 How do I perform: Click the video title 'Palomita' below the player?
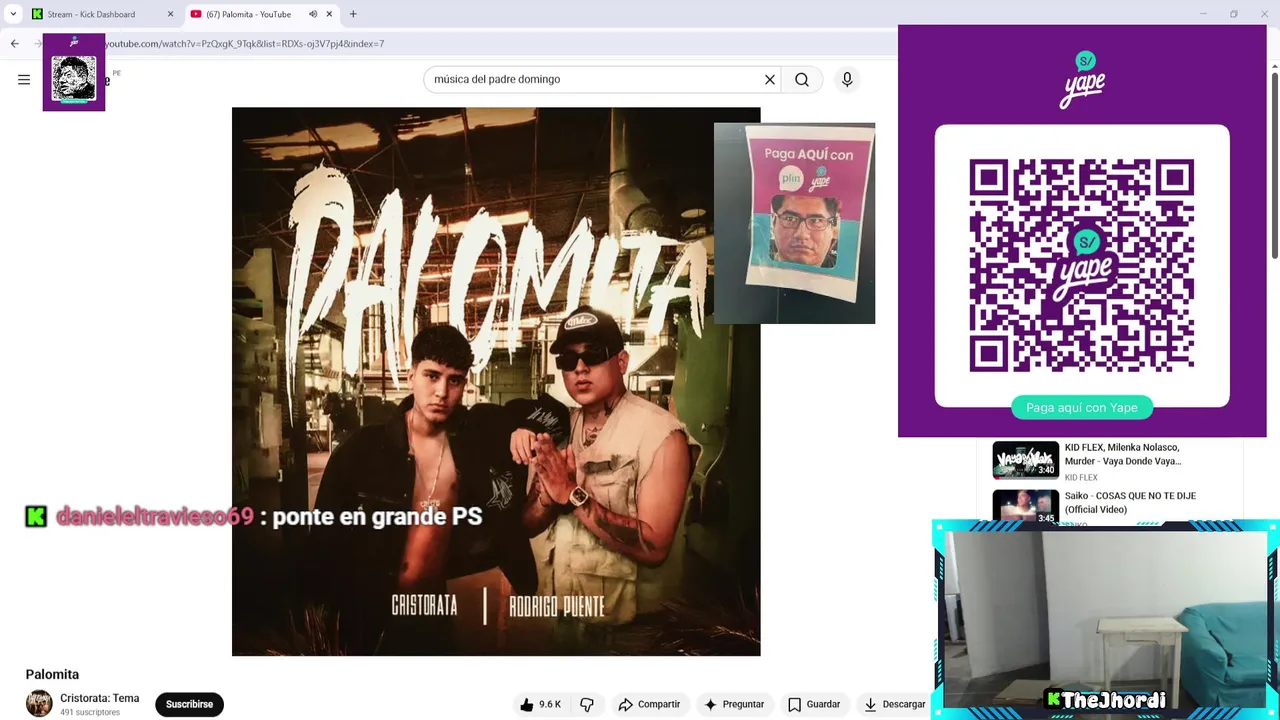[x=52, y=674]
